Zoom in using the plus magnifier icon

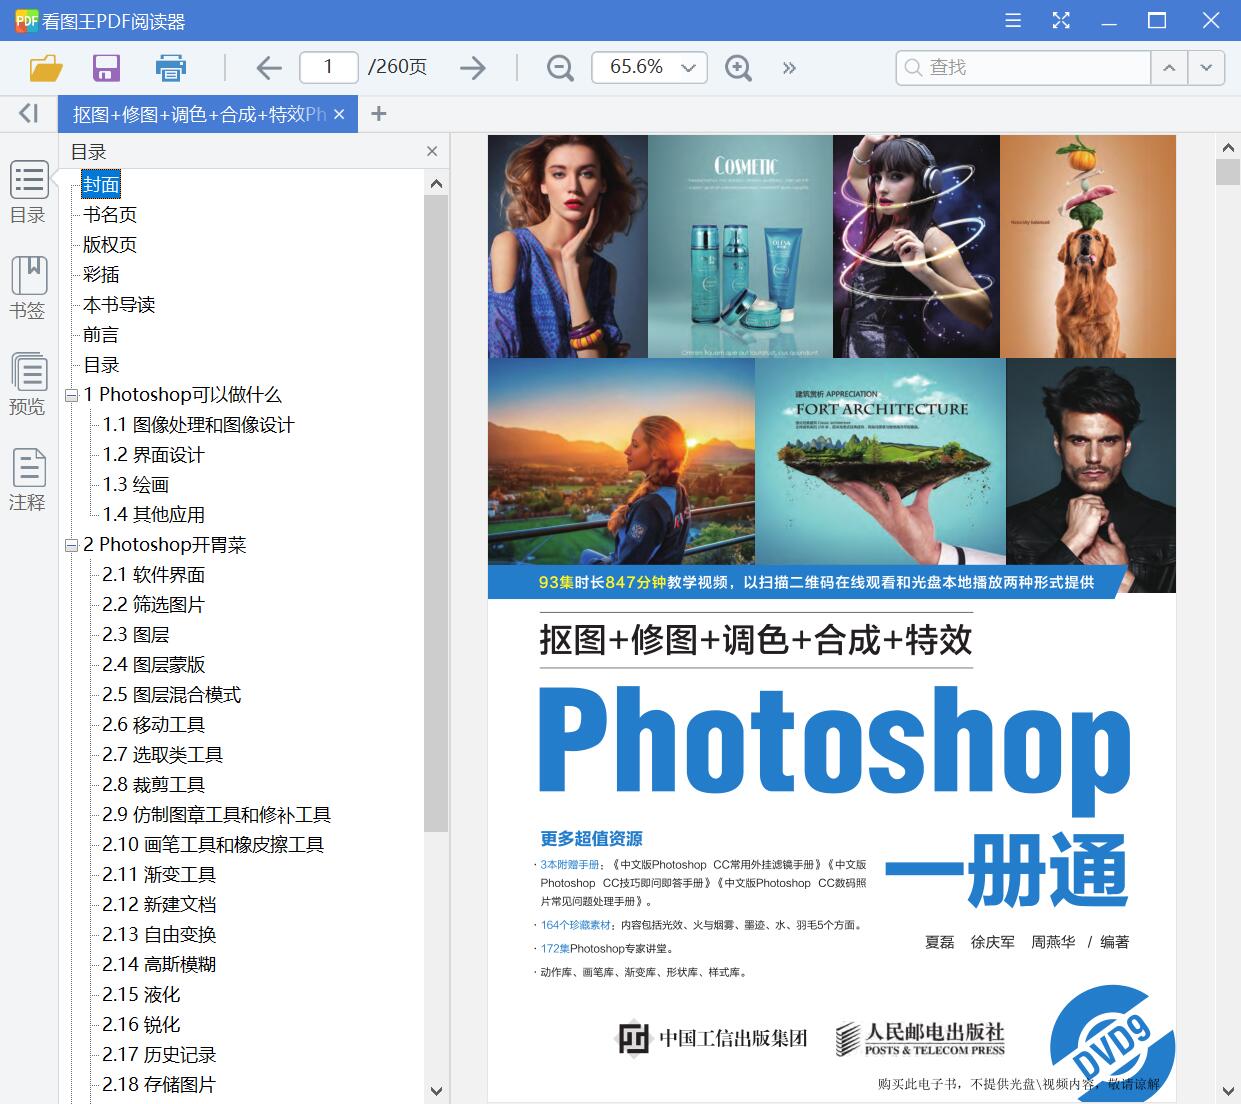coord(738,68)
